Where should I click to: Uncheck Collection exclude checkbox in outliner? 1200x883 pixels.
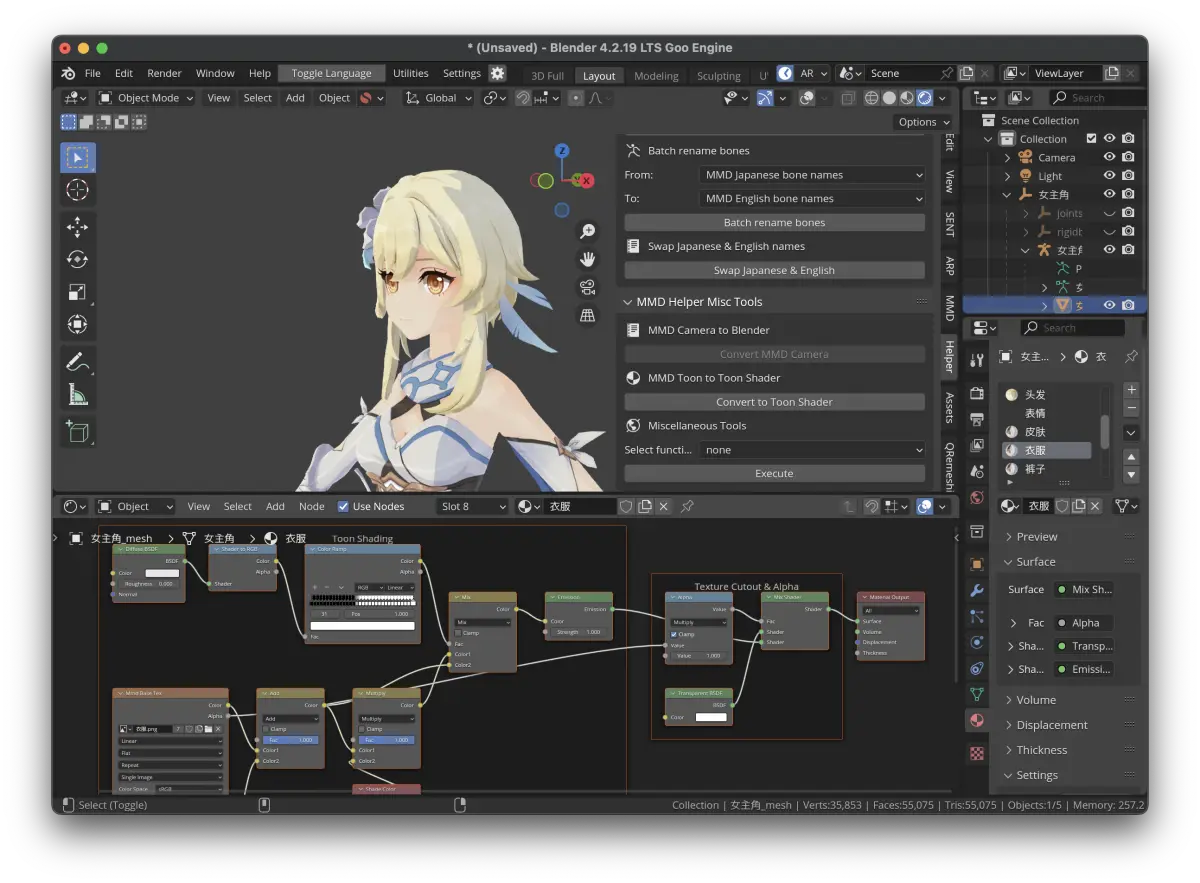click(1091, 139)
